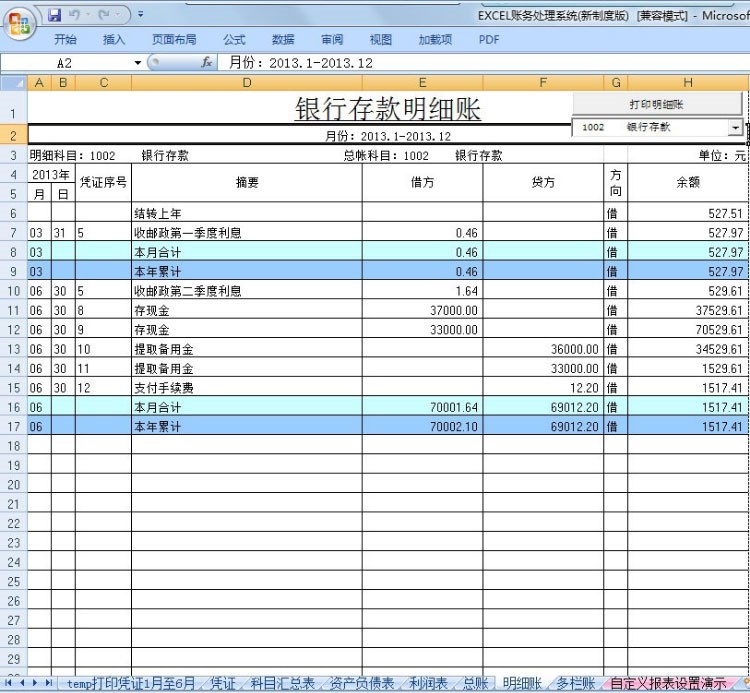Select column D header

pyautogui.click(x=247, y=83)
